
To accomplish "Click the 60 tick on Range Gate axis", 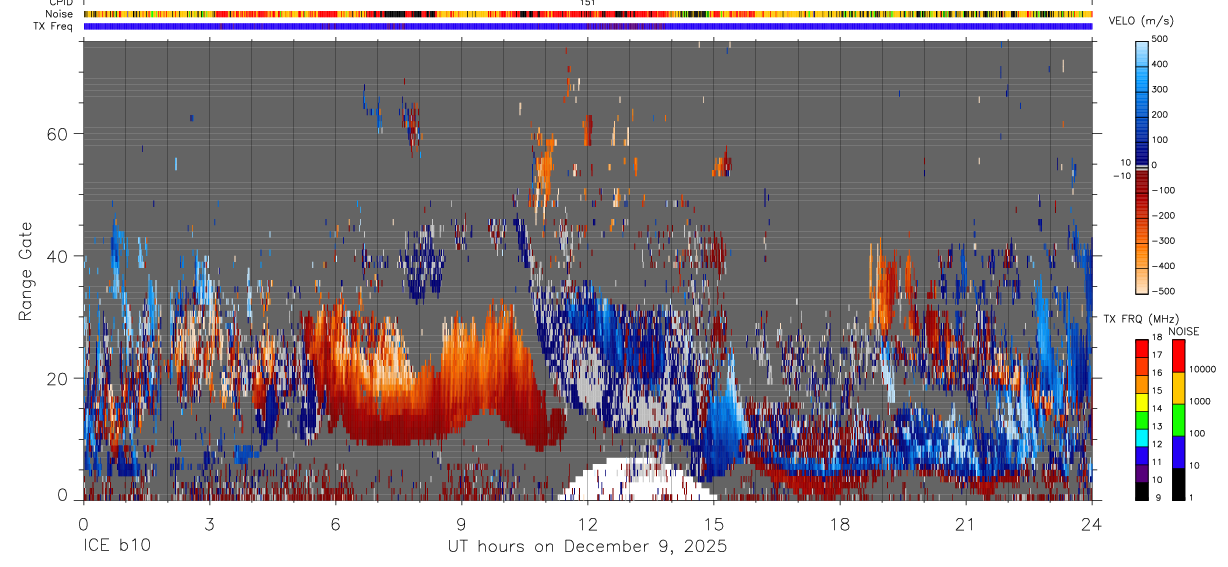I will [59, 133].
